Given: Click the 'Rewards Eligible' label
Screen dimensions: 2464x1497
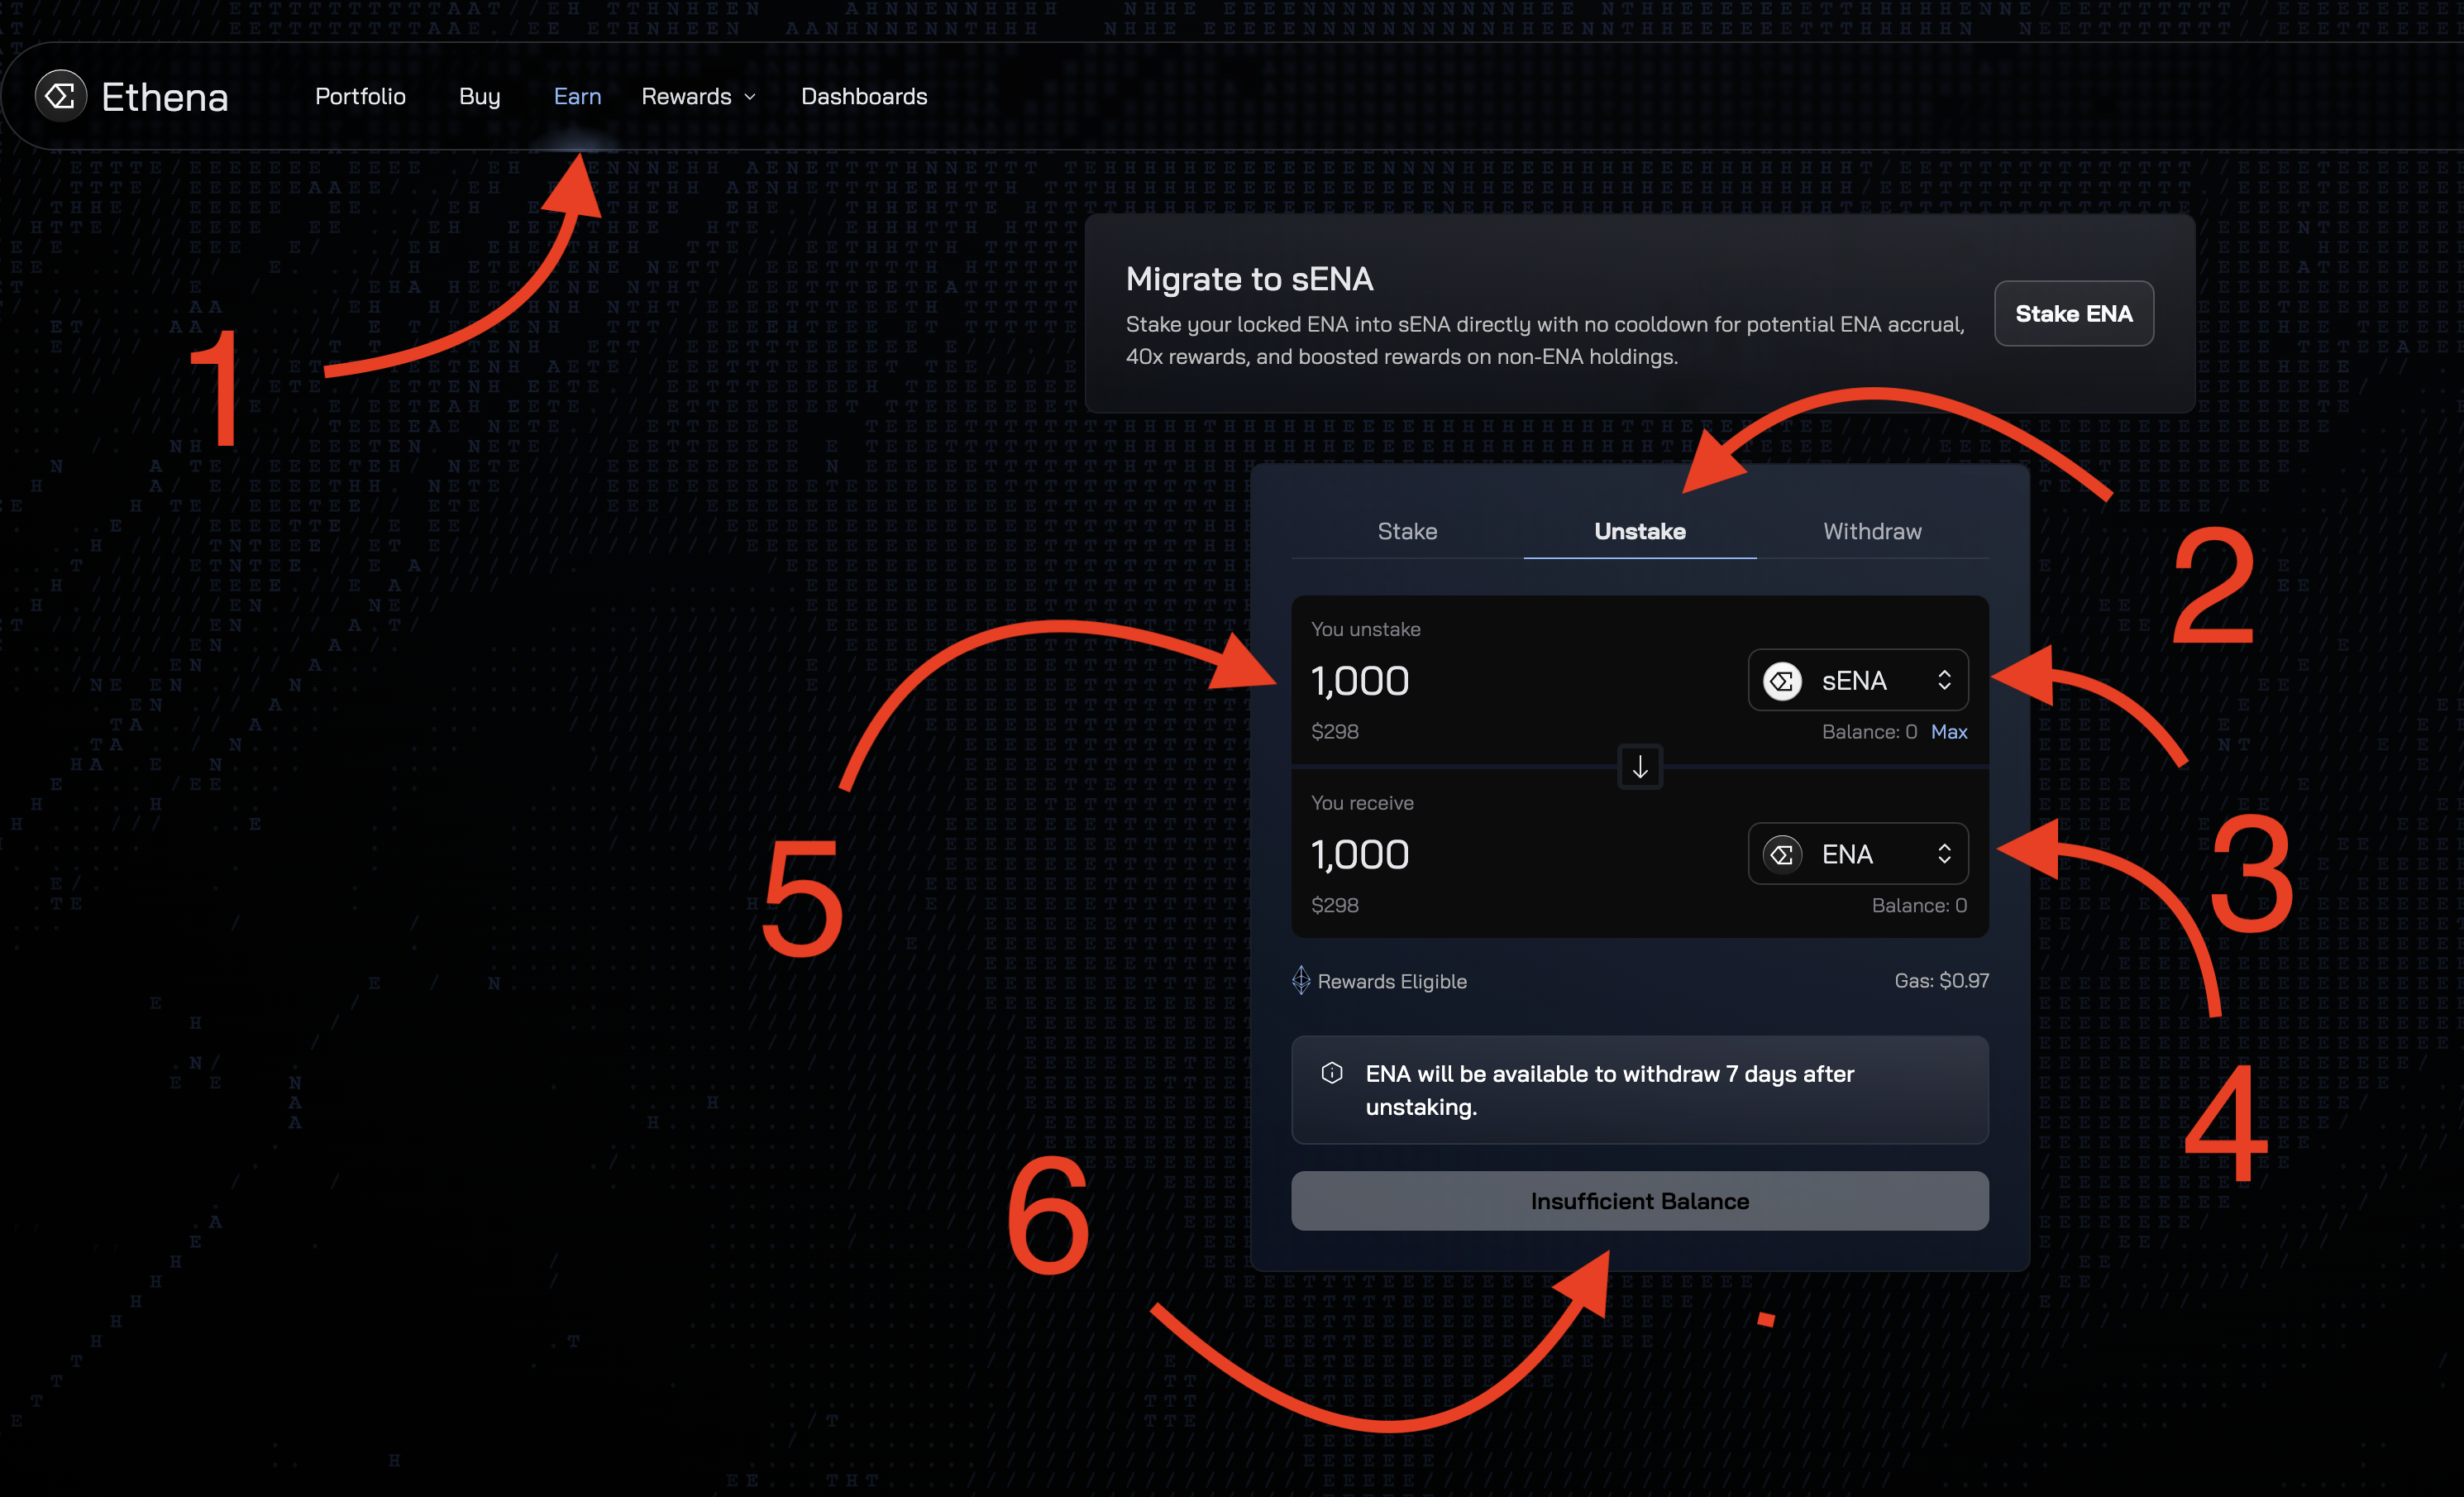Looking at the screenshot, I should click(1392, 981).
